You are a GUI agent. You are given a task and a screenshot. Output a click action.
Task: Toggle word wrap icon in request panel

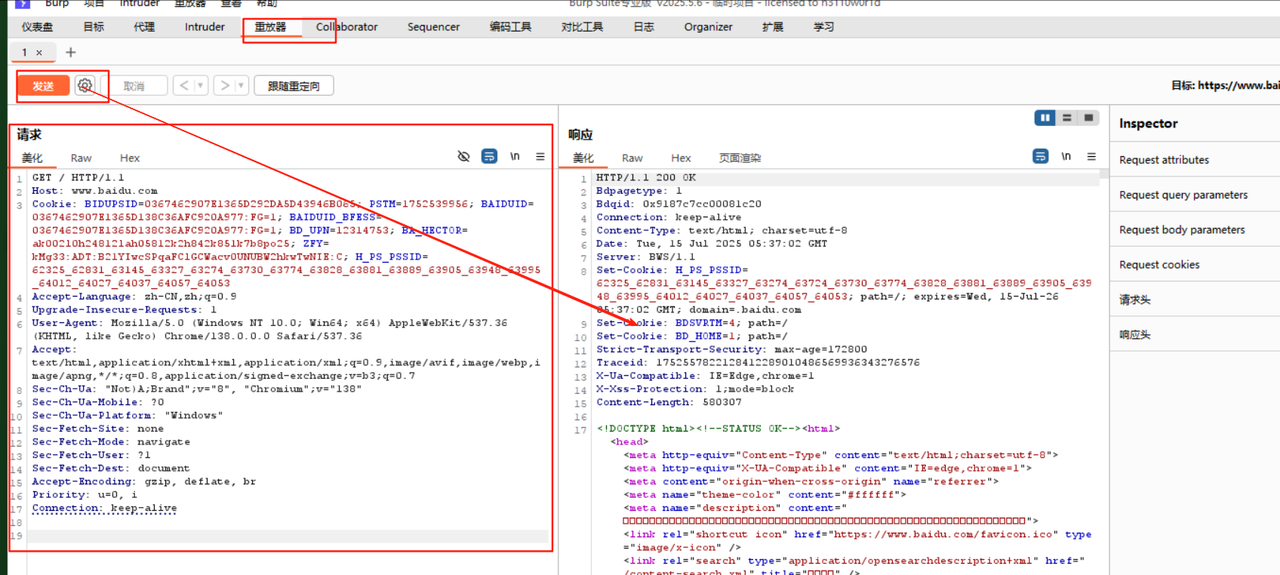click(x=489, y=157)
